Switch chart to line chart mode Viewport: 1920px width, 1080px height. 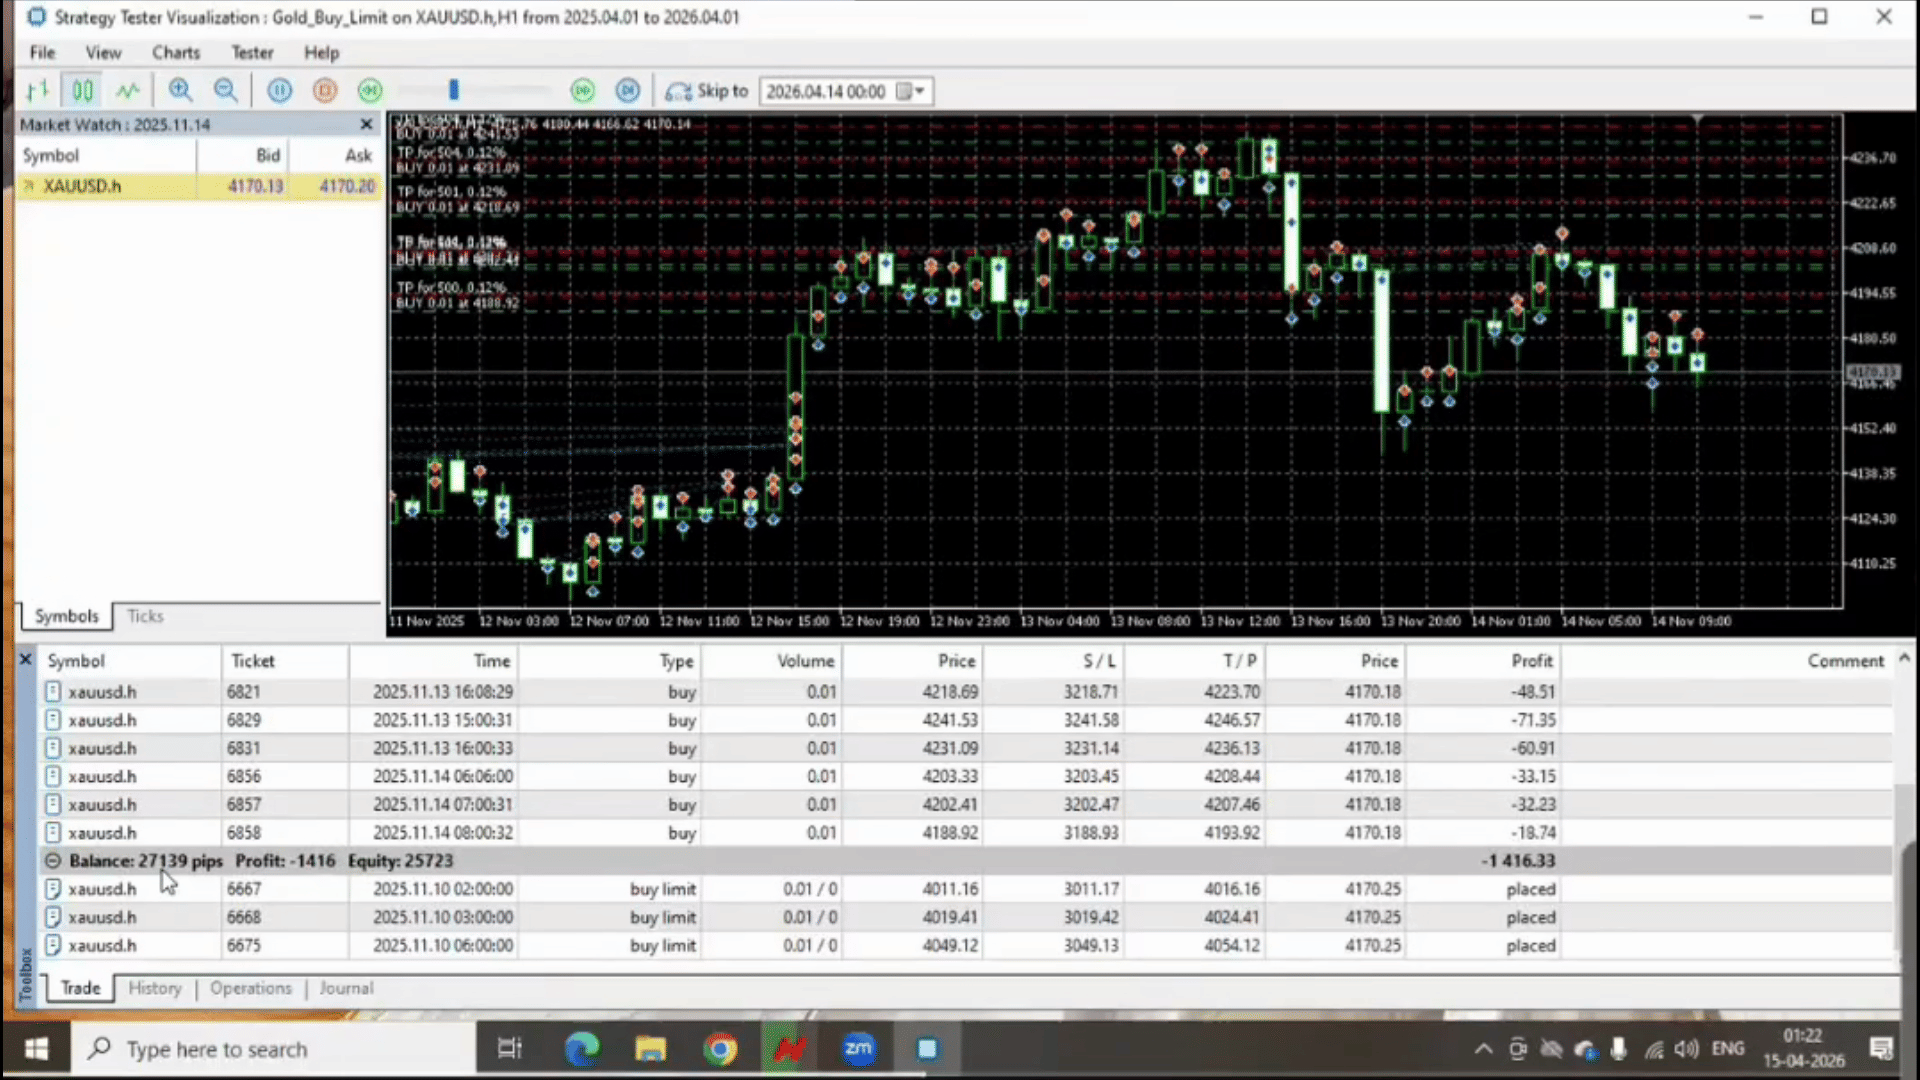127,91
